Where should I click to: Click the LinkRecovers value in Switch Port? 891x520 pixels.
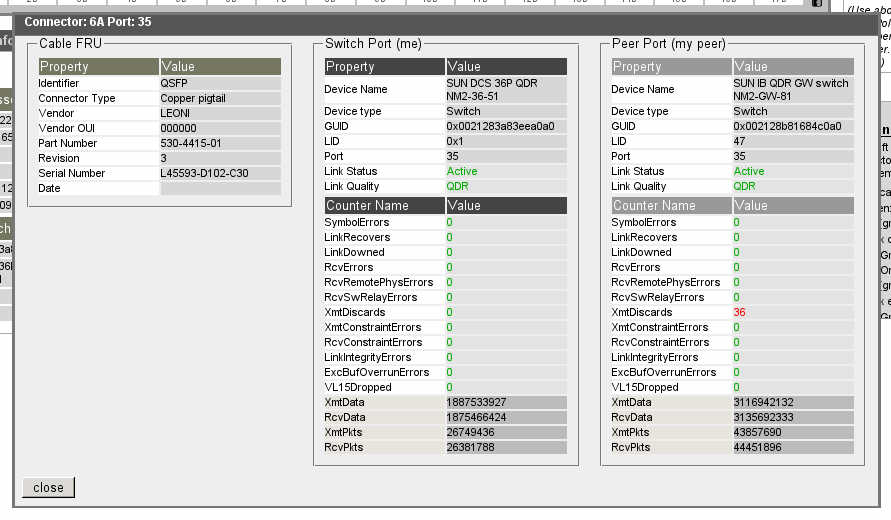tap(449, 237)
